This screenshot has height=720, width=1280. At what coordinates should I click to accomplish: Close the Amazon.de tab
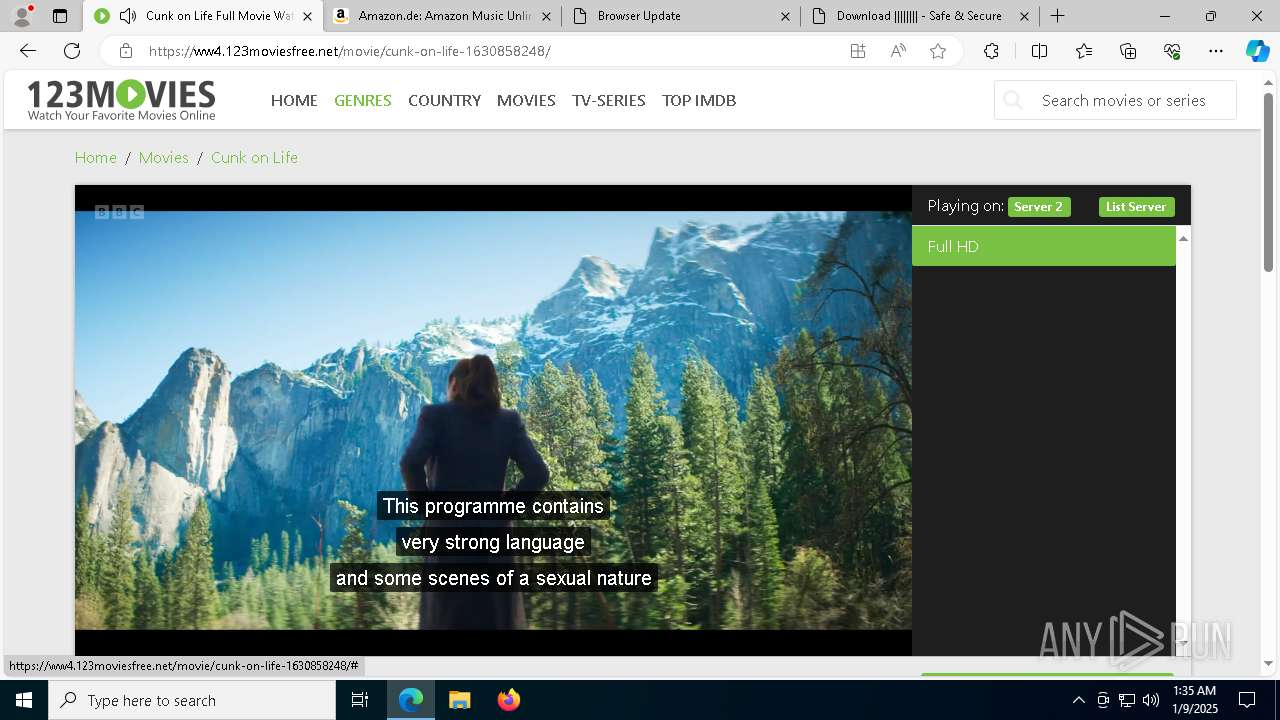[x=546, y=16]
